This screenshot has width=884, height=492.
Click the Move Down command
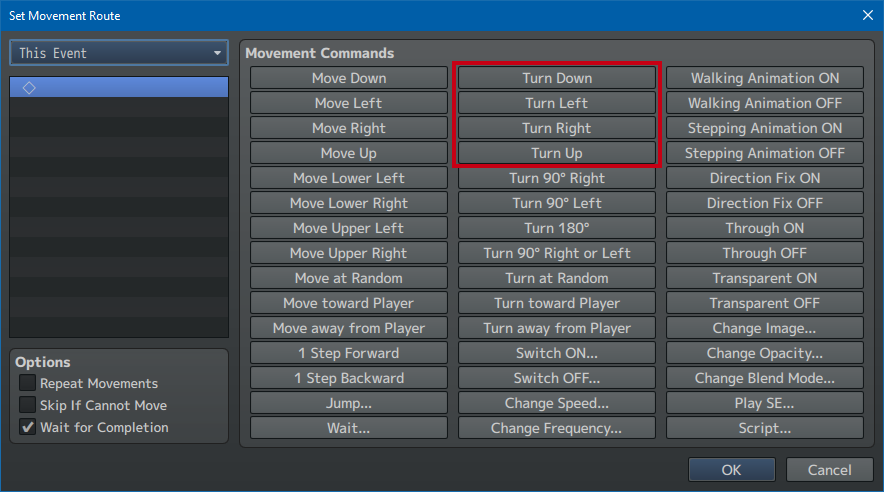[348, 78]
